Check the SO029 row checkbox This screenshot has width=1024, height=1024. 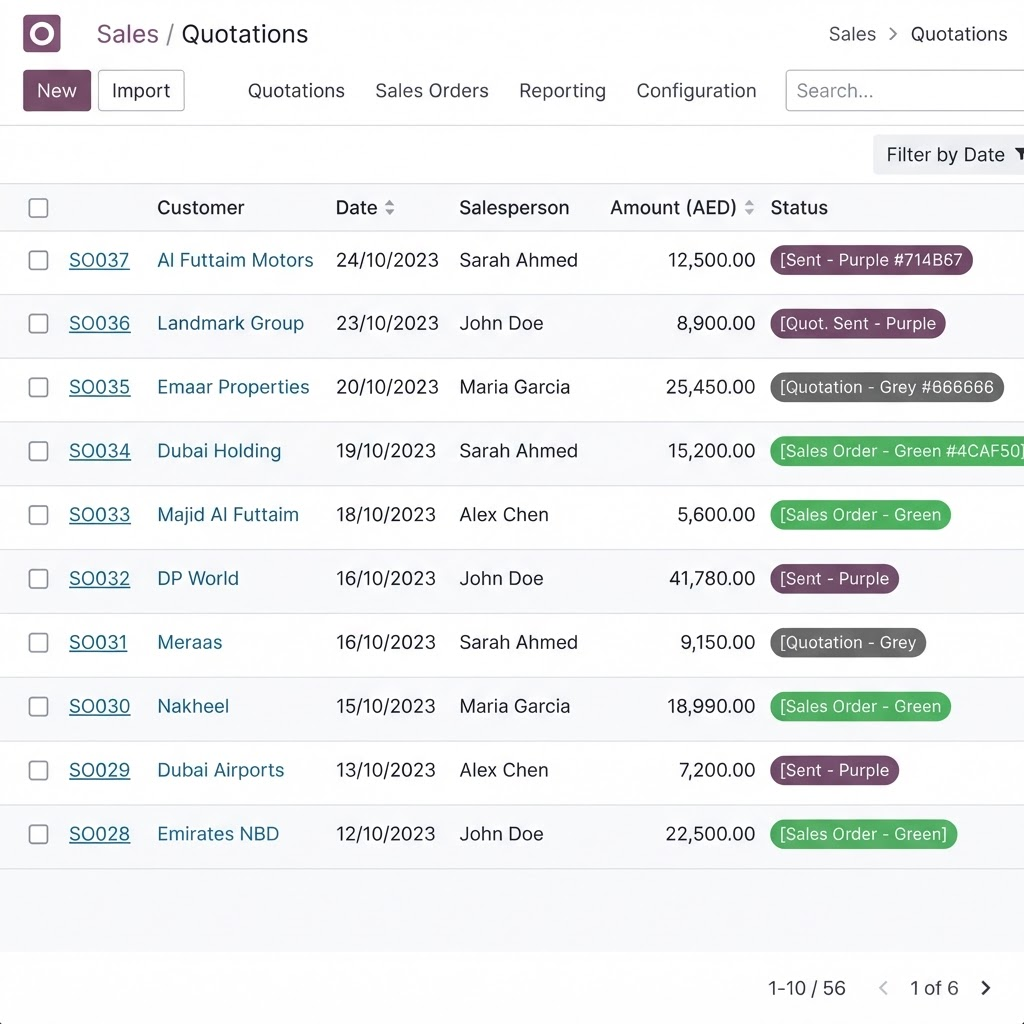[39, 771]
